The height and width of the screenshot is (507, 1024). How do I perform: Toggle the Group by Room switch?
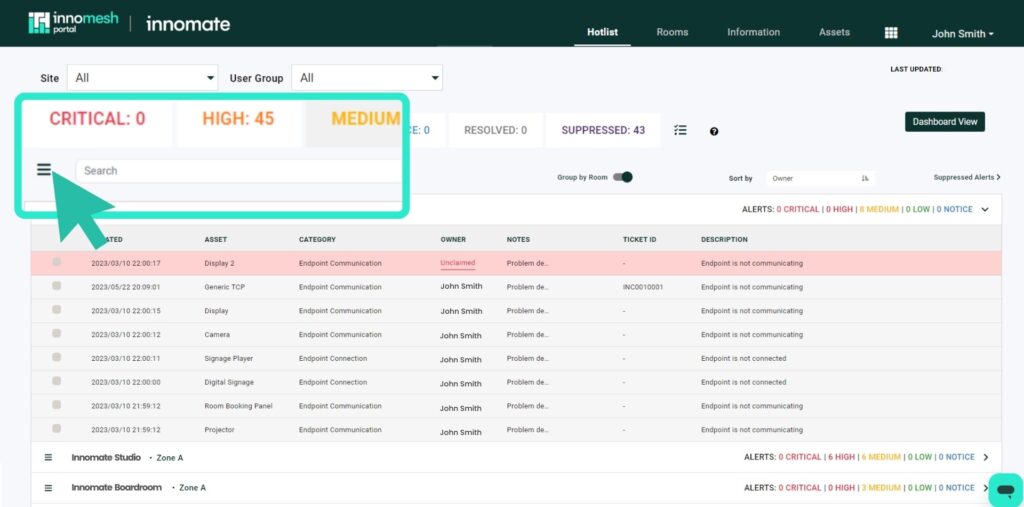(623, 177)
